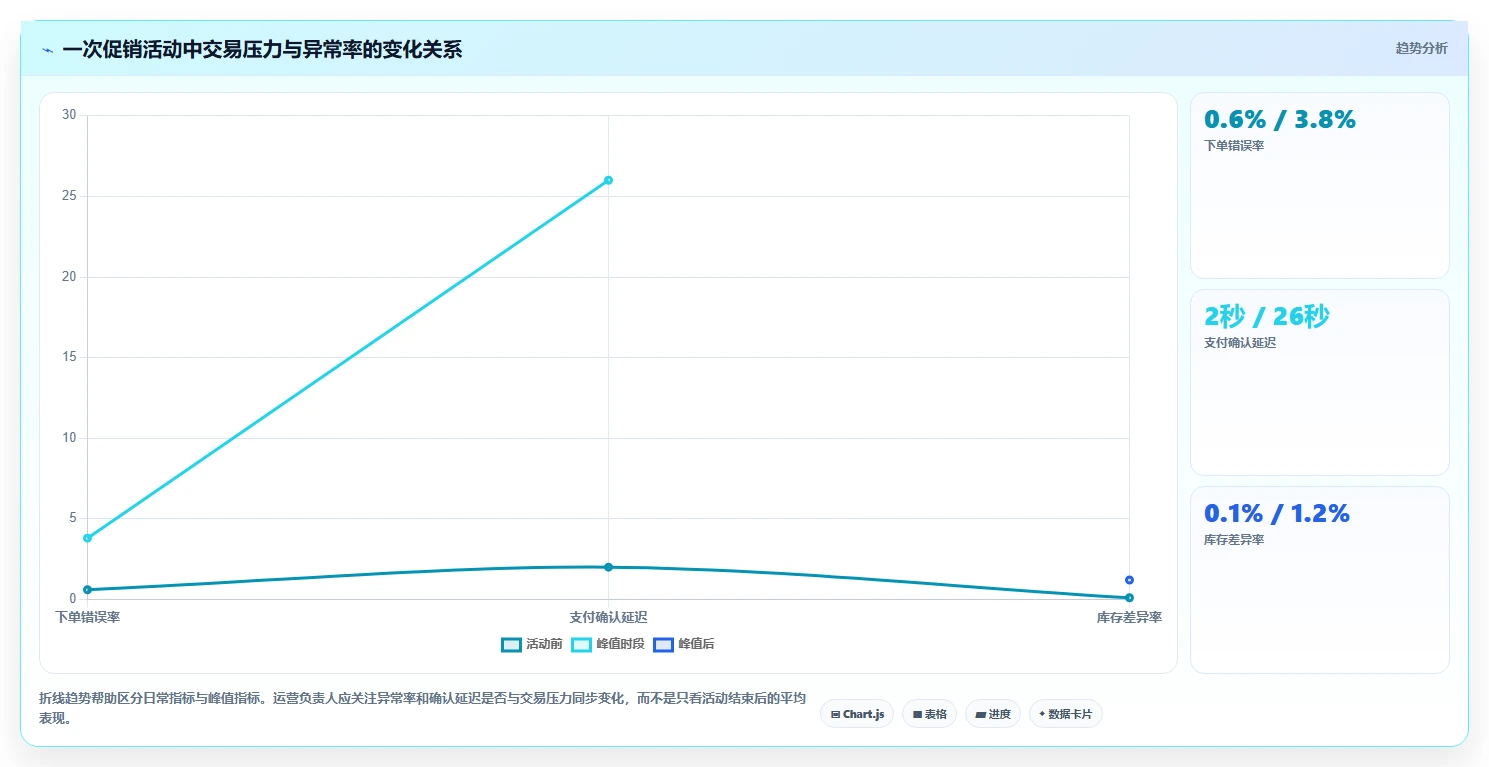
Task: Open the 0.6% / 3.8% 下单错误率 card
Action: [x=1319, y=185]
